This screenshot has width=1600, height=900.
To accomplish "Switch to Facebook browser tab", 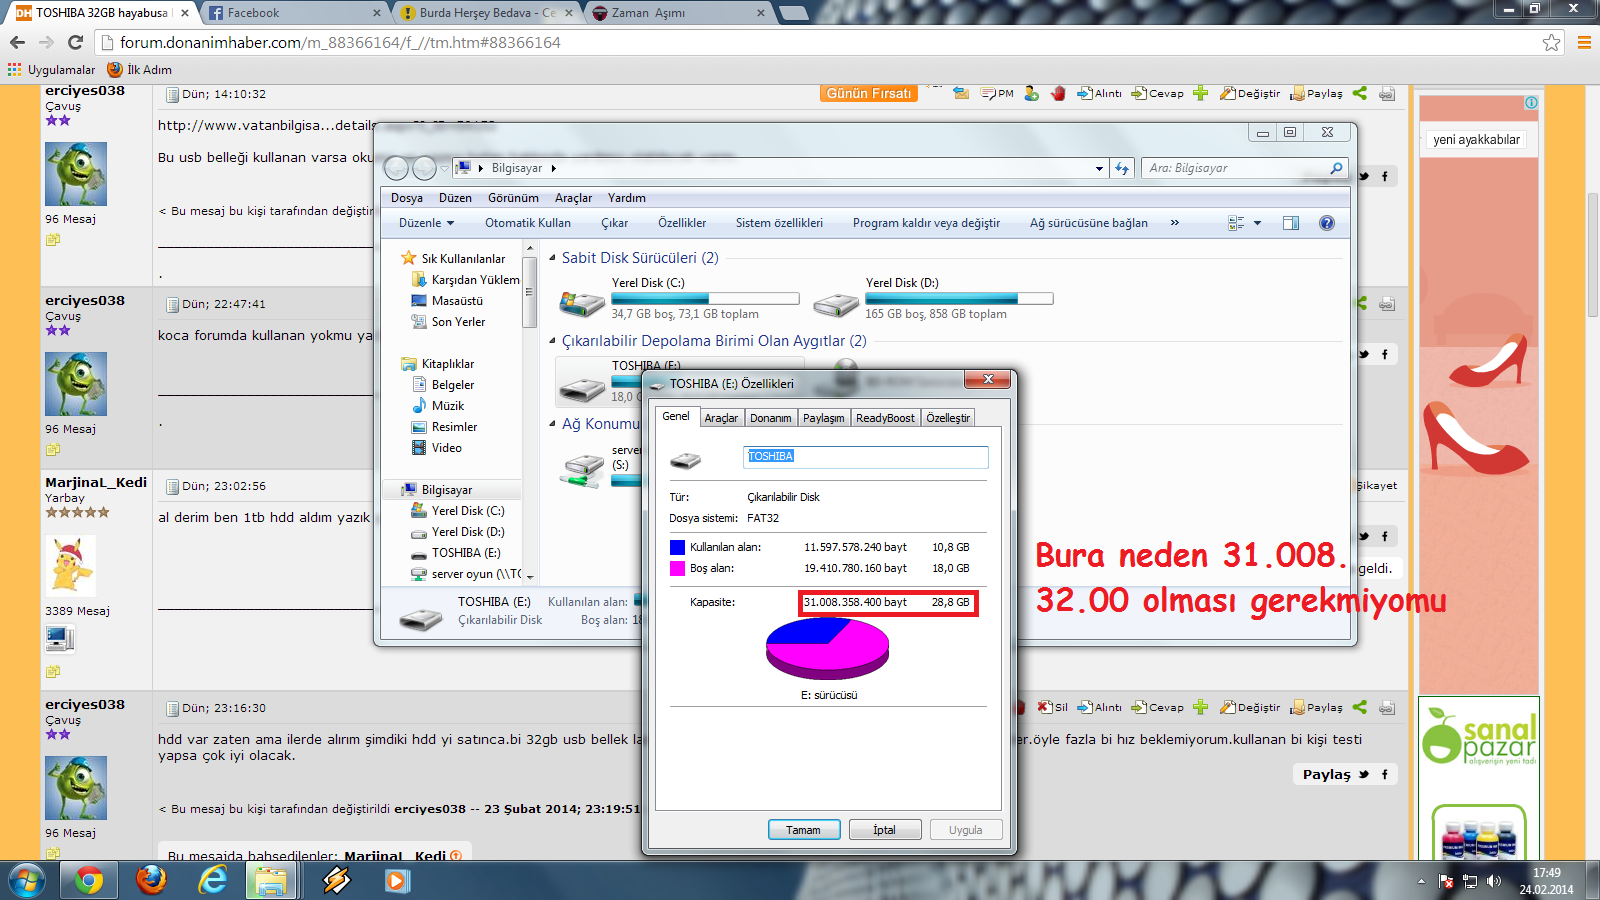I will pyautogui.click(x=295, y=13).
